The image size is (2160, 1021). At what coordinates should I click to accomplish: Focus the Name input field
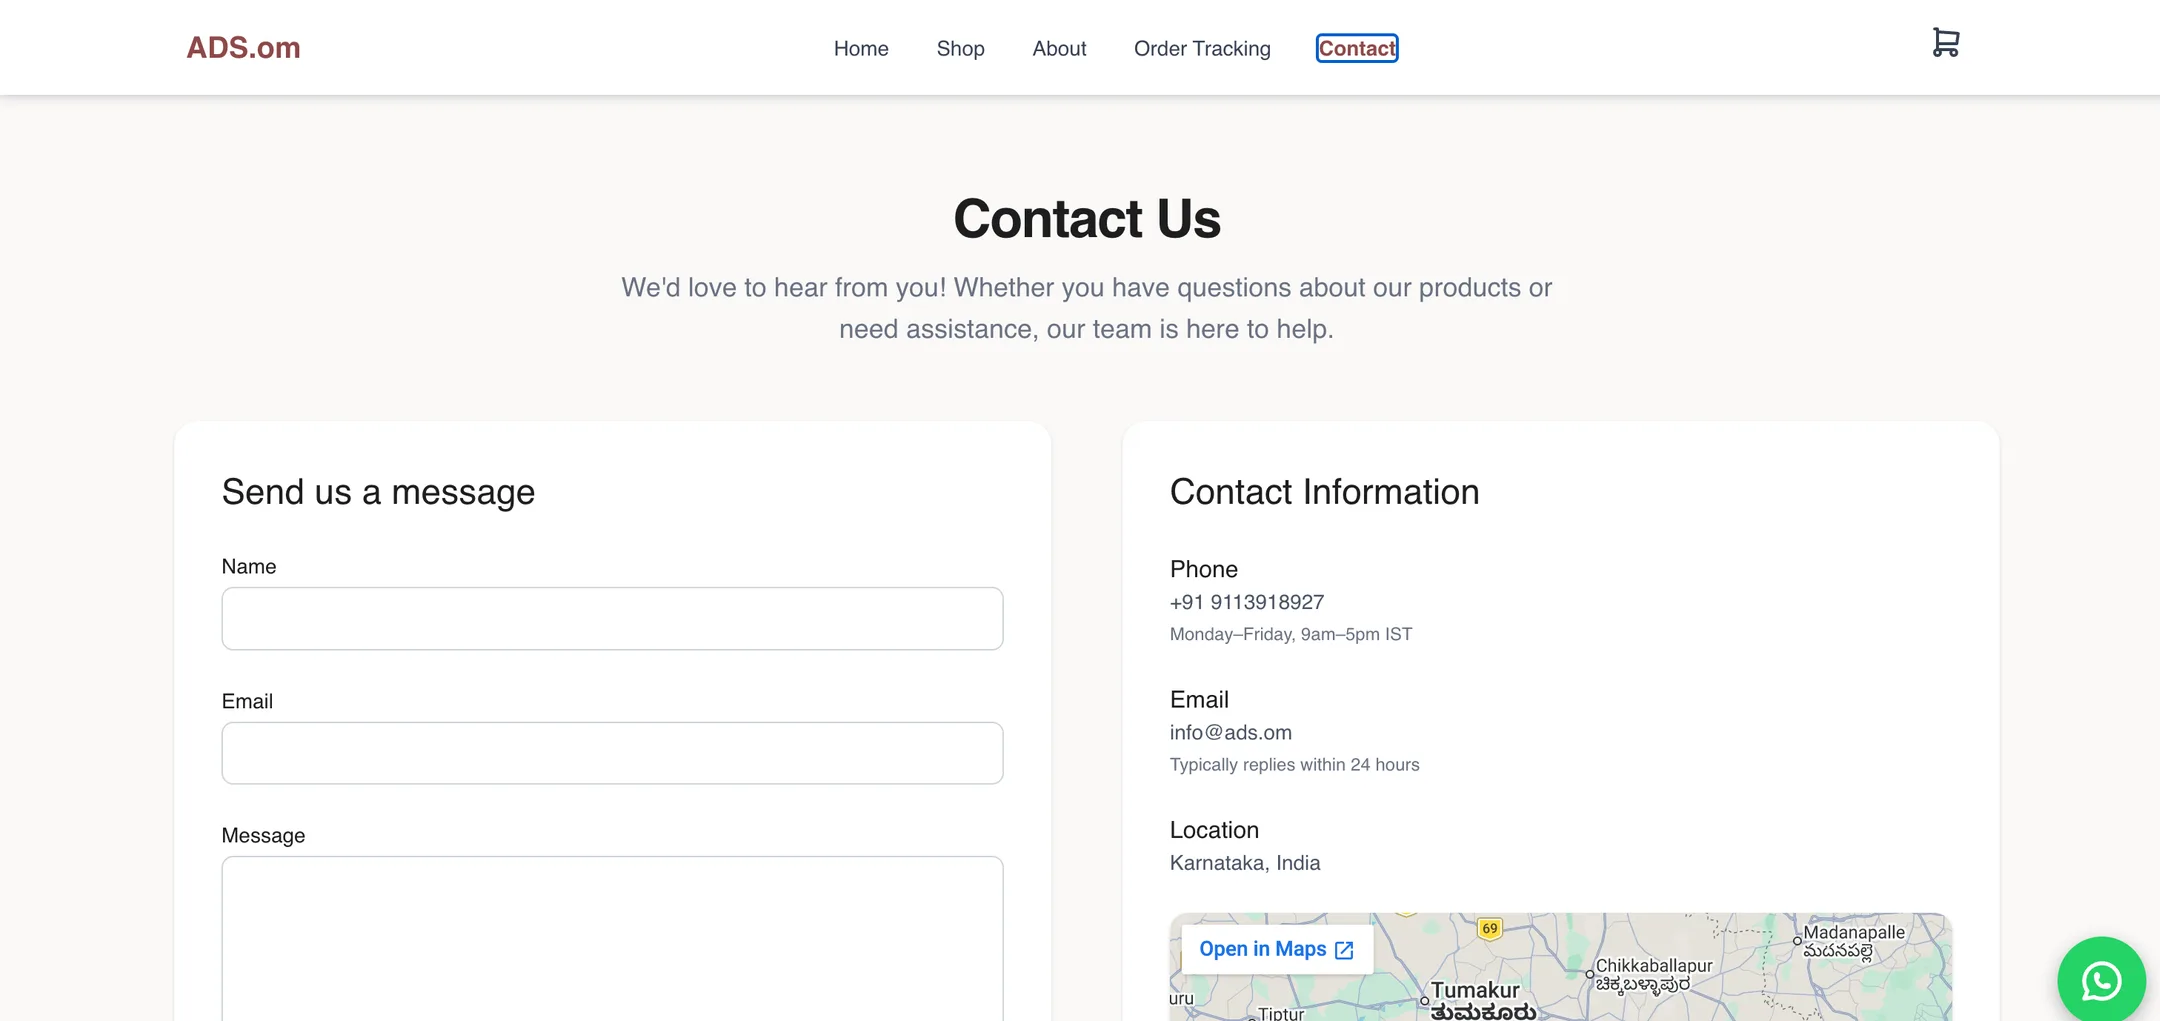[612, 618]
